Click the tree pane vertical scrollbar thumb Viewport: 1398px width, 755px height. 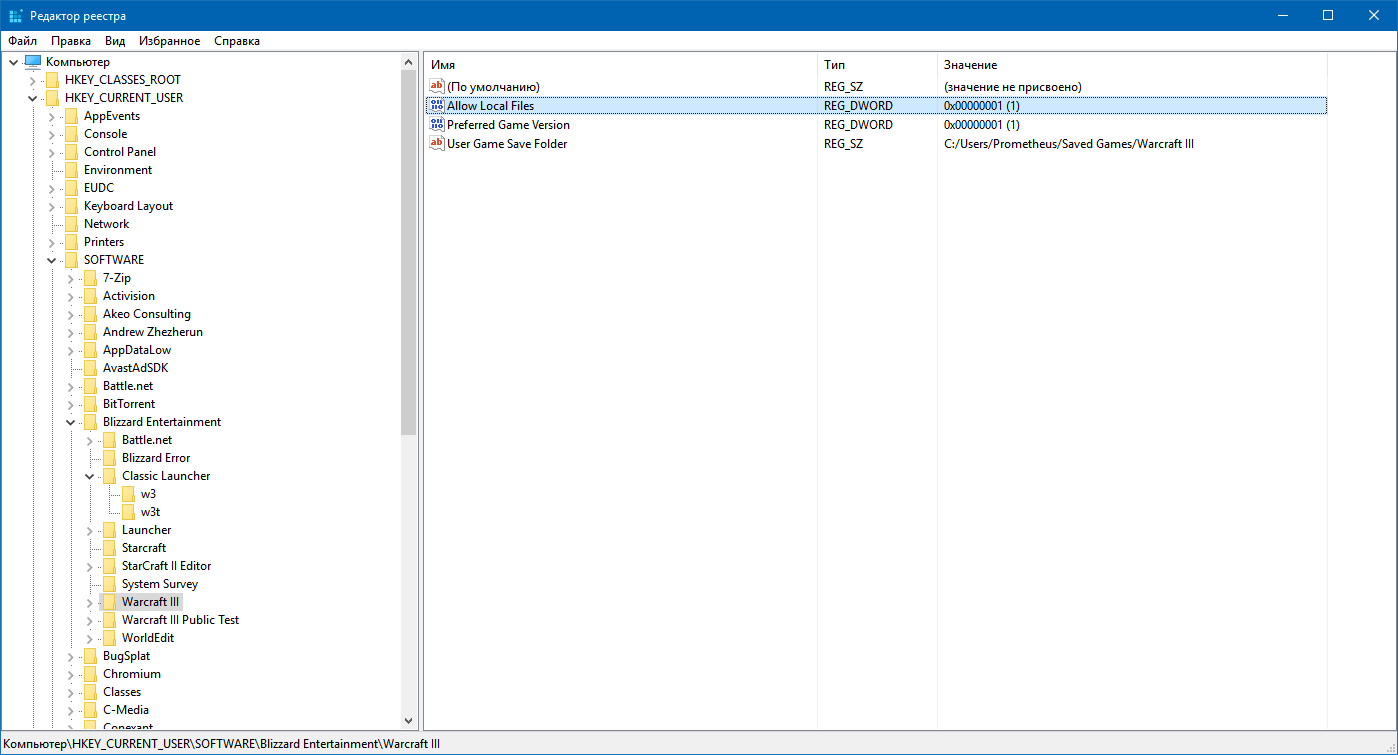(408, 253)
